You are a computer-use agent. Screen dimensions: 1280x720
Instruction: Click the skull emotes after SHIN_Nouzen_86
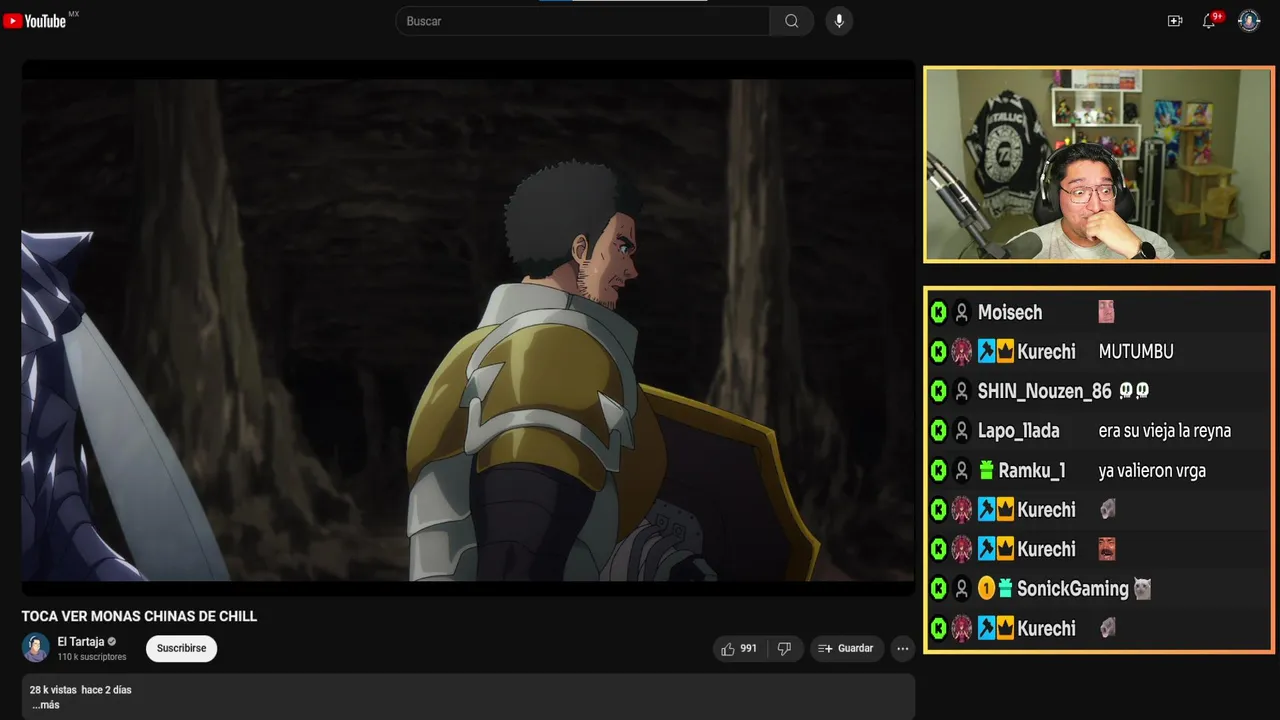(x=1133, y=391)
